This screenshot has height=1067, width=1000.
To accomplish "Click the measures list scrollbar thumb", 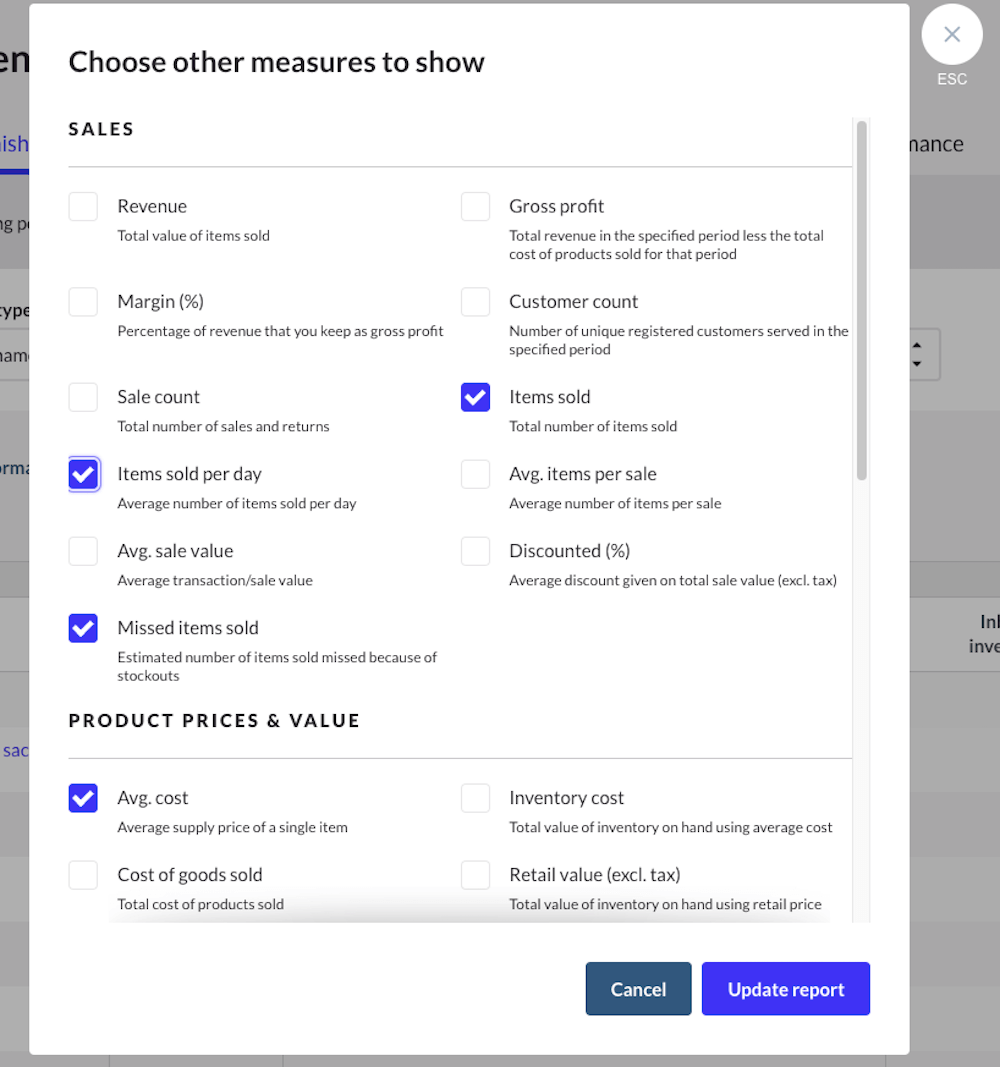I will [861, 301].
